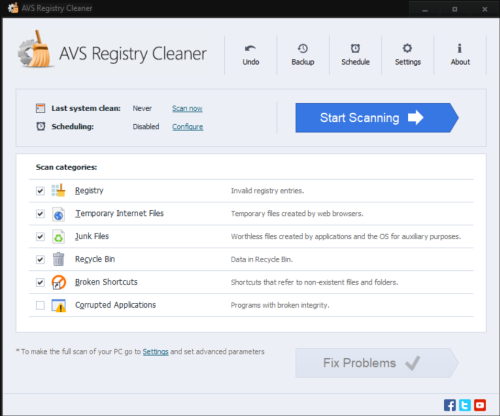Viewport: 500px width, 416px height.
Task: Select the Junk Files label
Action: pyautogui.click(x=92, y=236)
